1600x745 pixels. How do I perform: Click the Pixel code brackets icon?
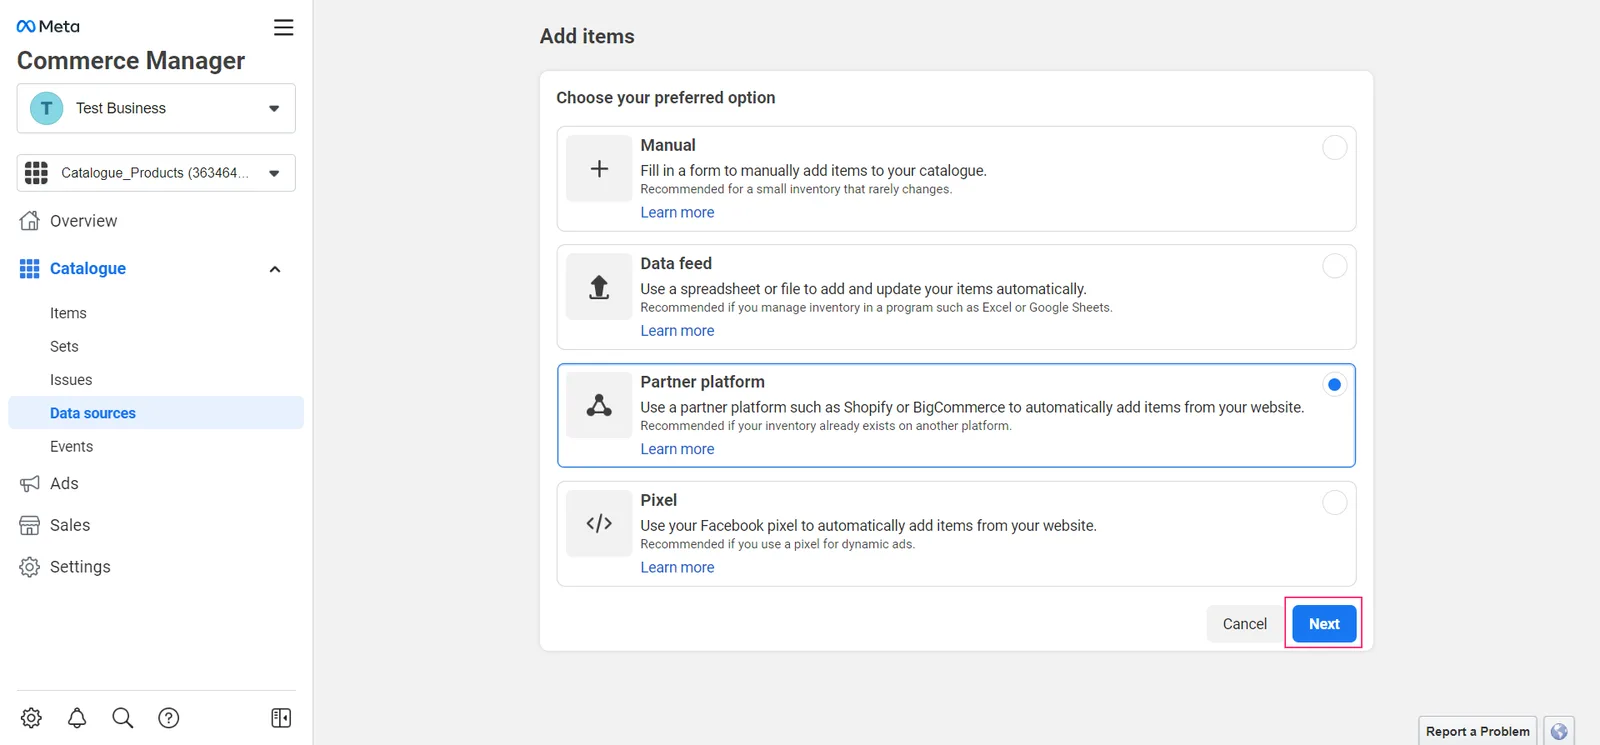click(599, 523)
